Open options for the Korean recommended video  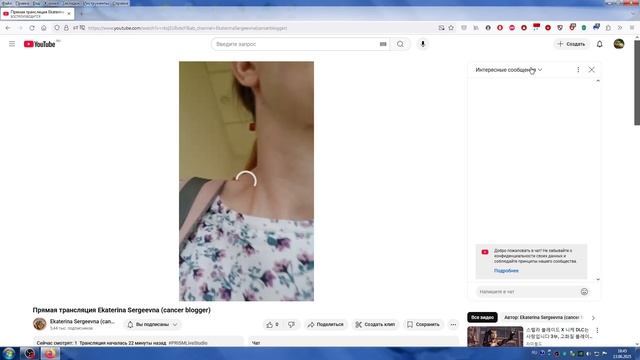click(597, 330)
